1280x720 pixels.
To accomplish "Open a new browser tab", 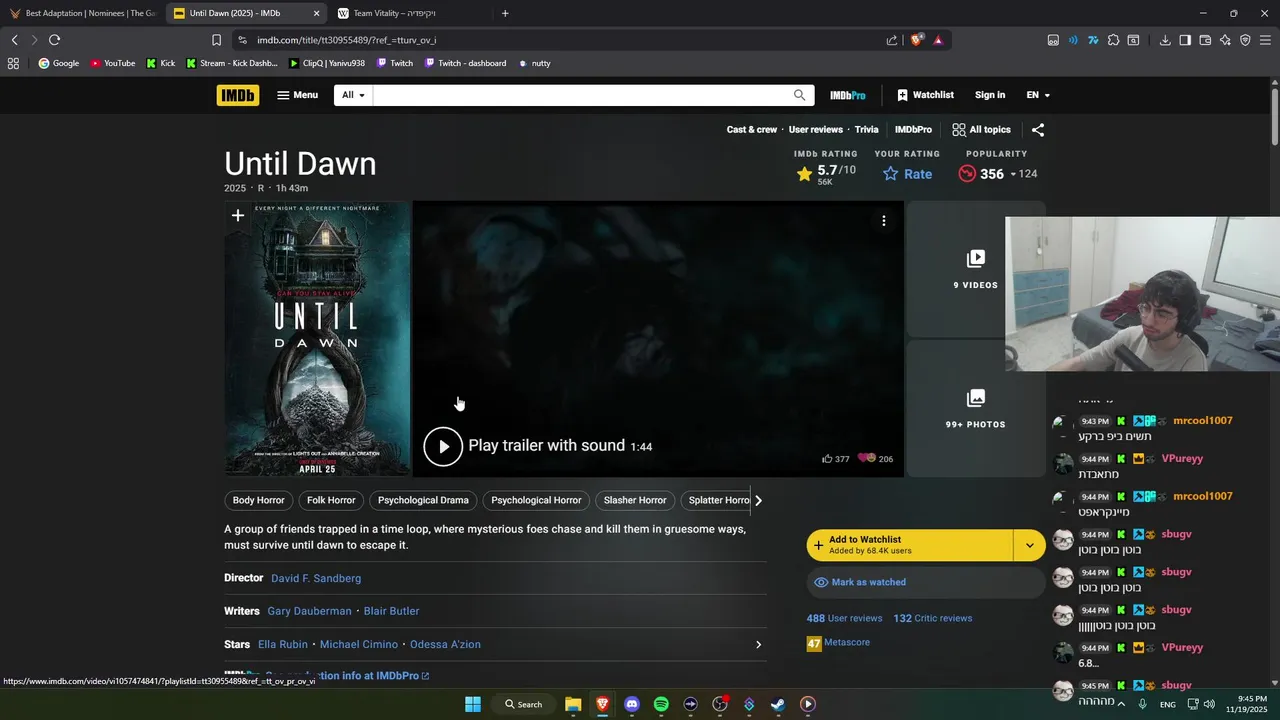I will click(x=505, y=13).
